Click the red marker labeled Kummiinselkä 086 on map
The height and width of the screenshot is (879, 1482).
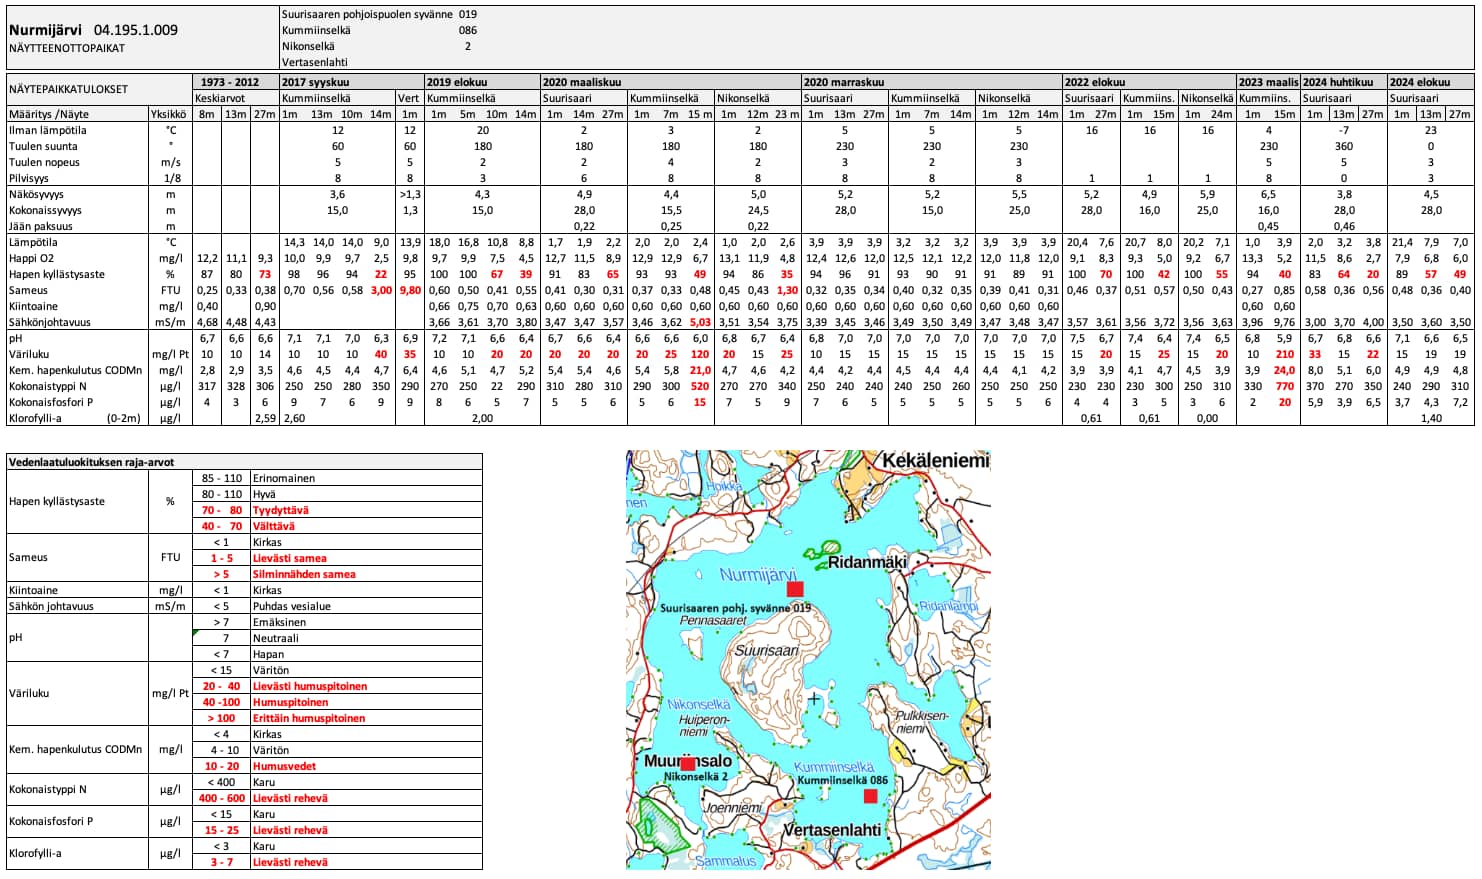pos(870,796)
